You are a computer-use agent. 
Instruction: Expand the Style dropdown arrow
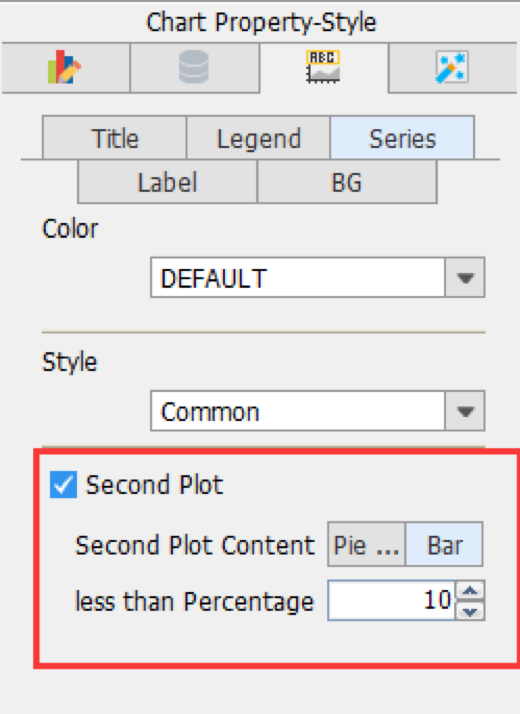[x=465, y=411]
